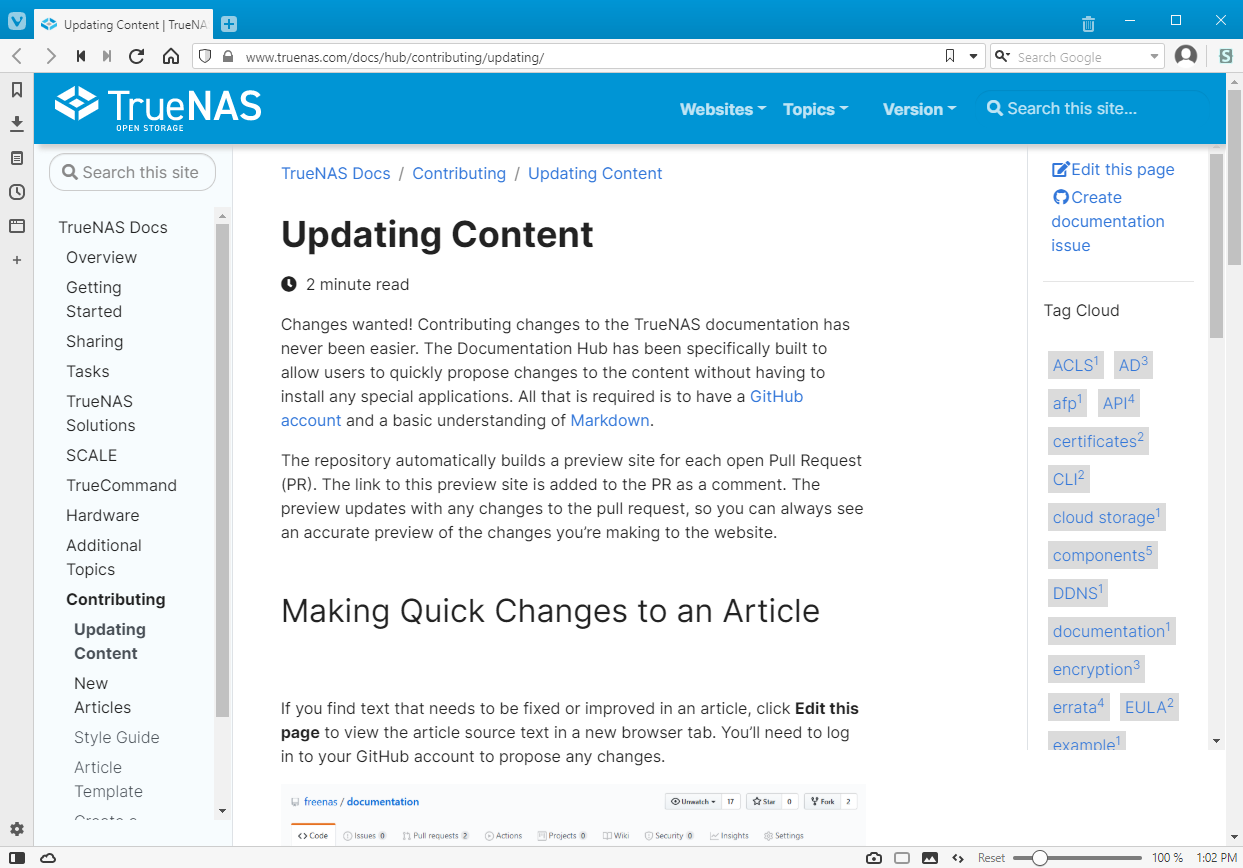Open a new tab with plus button
This screenshot has height=868, width=1243.
(x=229, y=24)
